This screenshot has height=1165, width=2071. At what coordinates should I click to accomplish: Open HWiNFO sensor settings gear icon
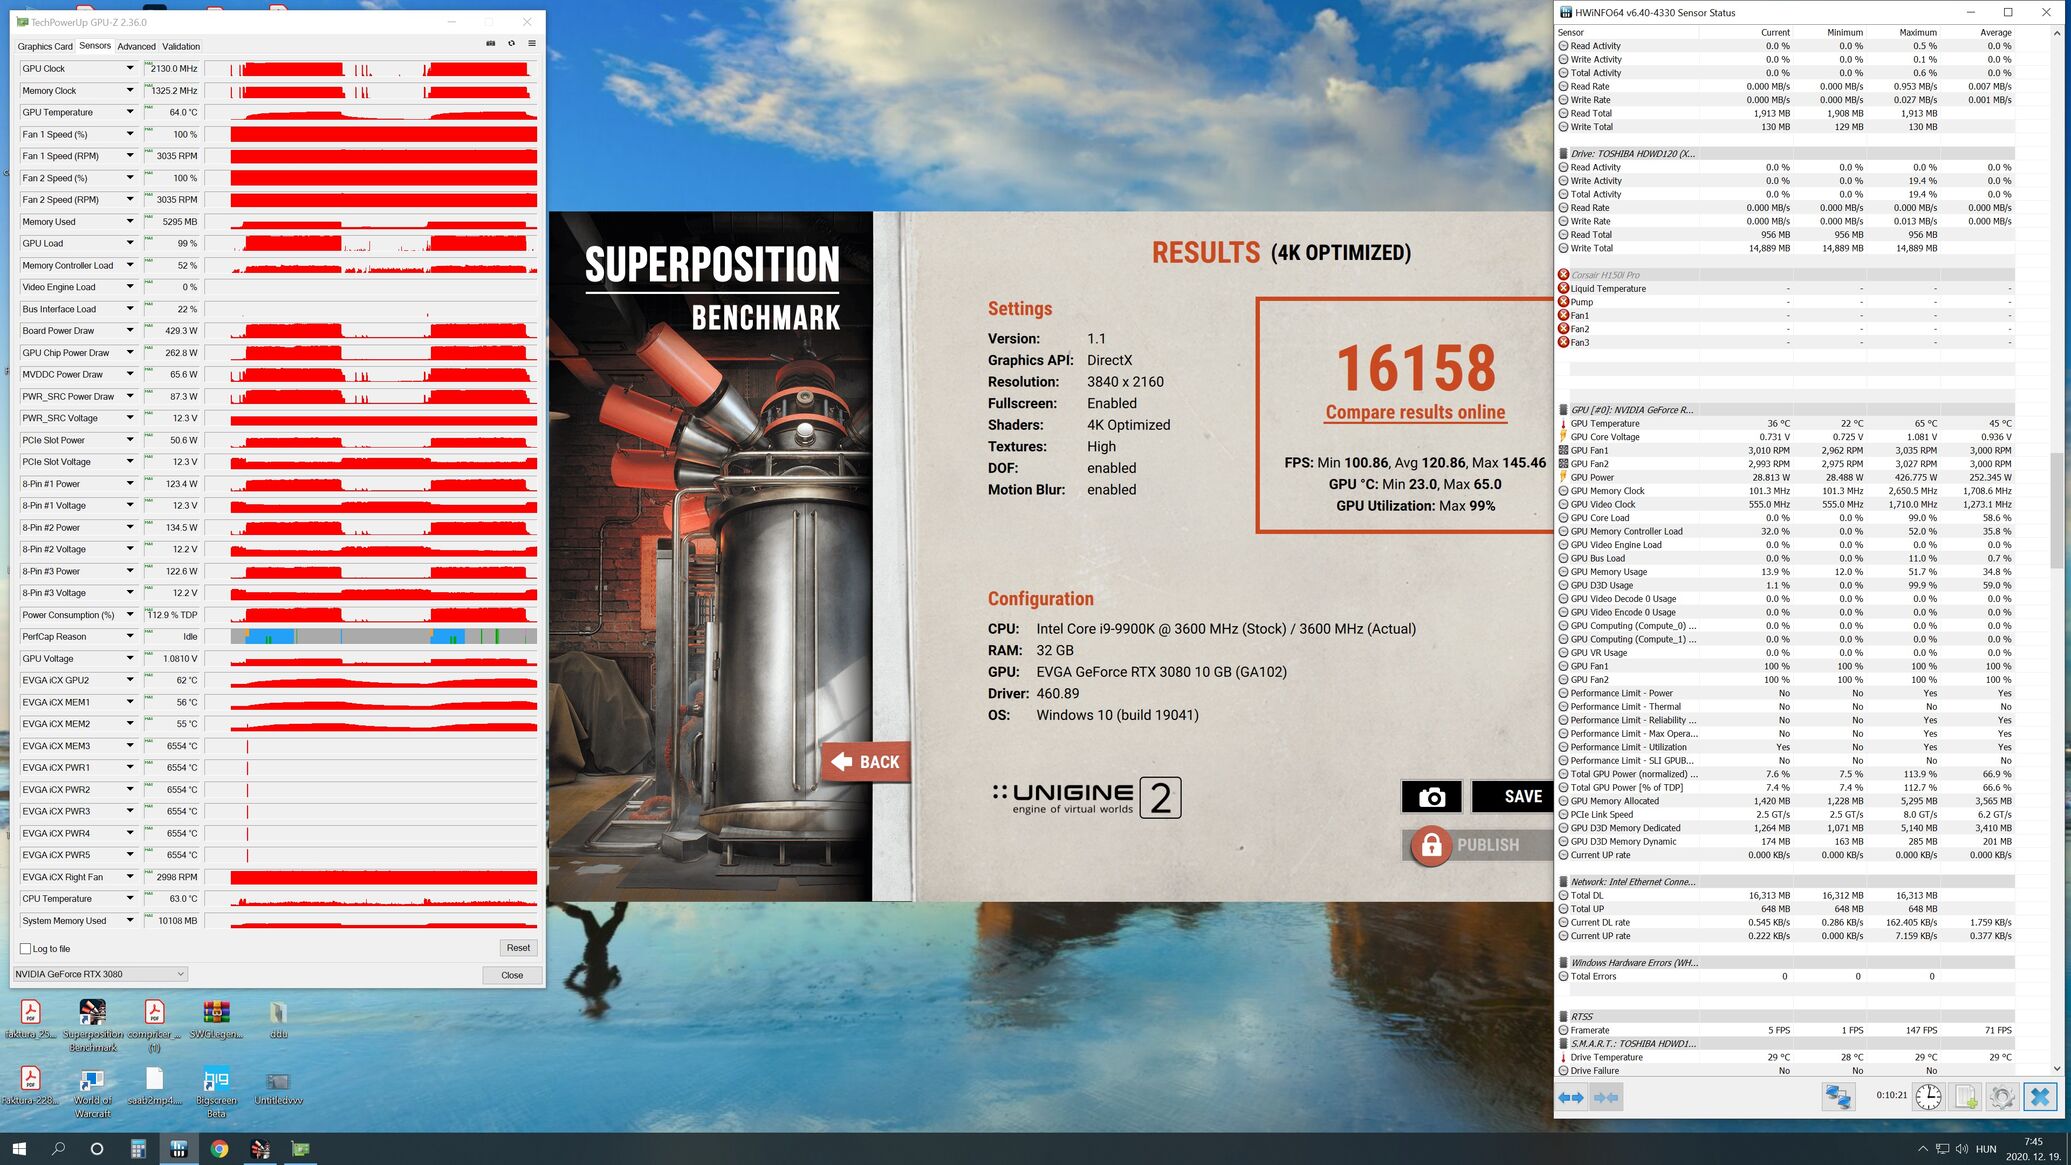[2002, 1096]
